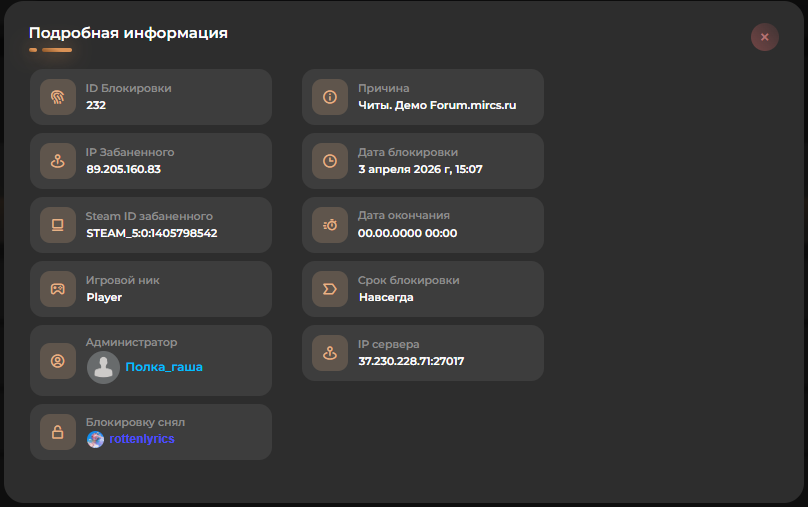Click the user icon beside Администратор
The image size is (808, 507).
click(58, 360)
